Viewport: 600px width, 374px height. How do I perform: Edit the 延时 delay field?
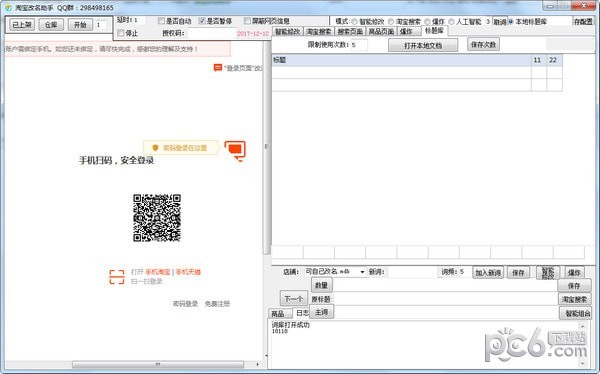click(x=139, y=20)
